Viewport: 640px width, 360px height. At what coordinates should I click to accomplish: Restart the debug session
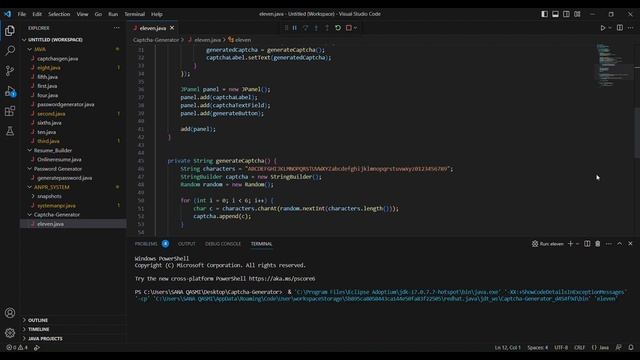[x=338, y=28]
